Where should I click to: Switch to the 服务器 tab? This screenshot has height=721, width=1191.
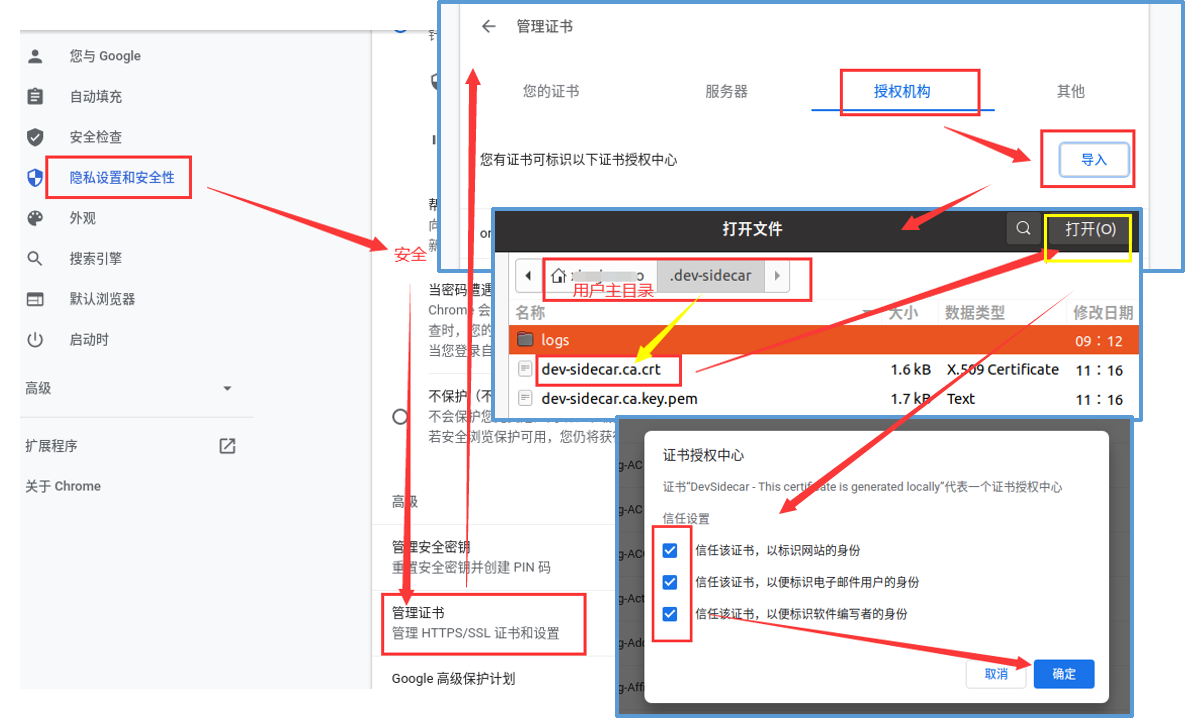click(x=726, y=91)
